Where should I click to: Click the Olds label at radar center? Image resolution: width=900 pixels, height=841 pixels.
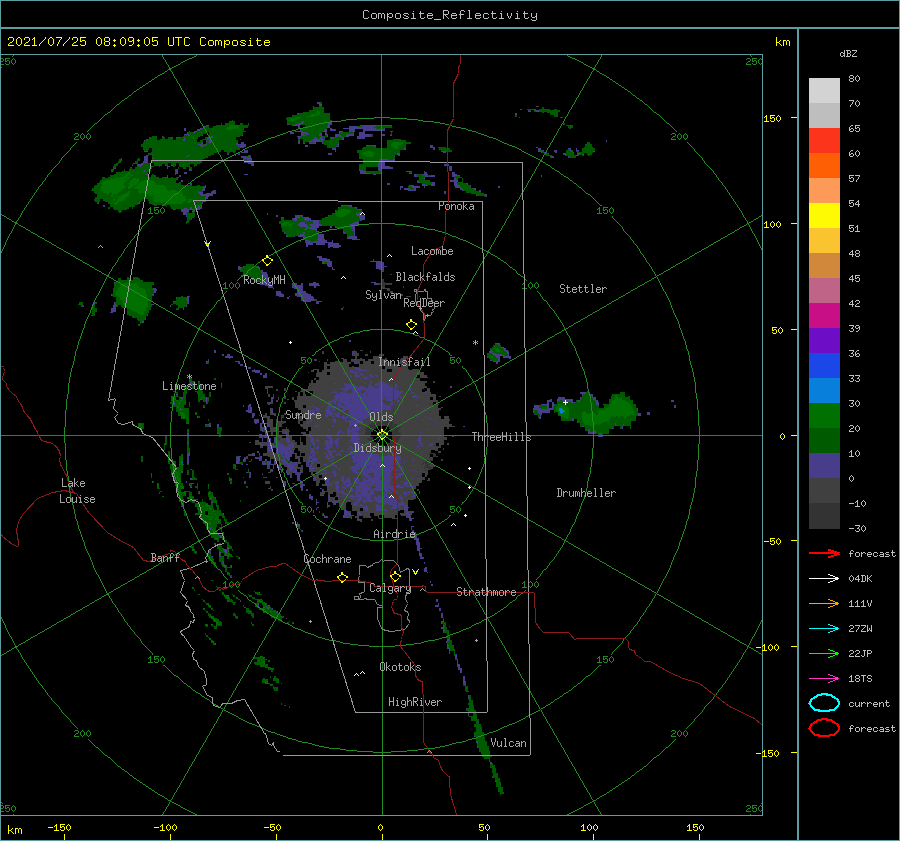click(x=381, y=417)
